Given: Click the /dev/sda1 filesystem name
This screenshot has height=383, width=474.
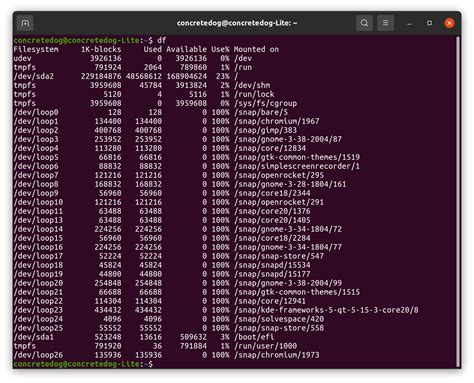Looking at the screenshot, I should [x=34, y=337].
